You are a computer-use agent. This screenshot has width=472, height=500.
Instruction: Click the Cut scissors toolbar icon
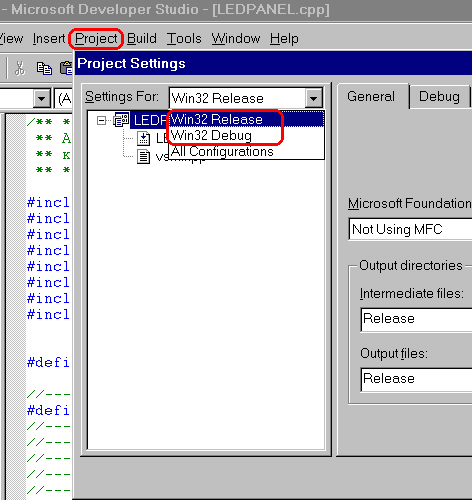(20, 68)
